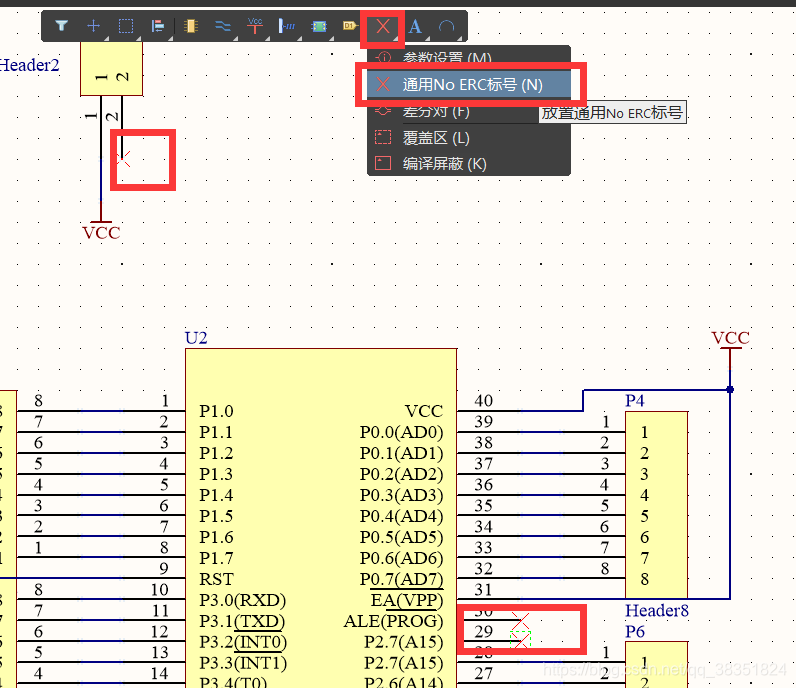
Task: Click the draw arc tool
Action: tap(447, 27)
